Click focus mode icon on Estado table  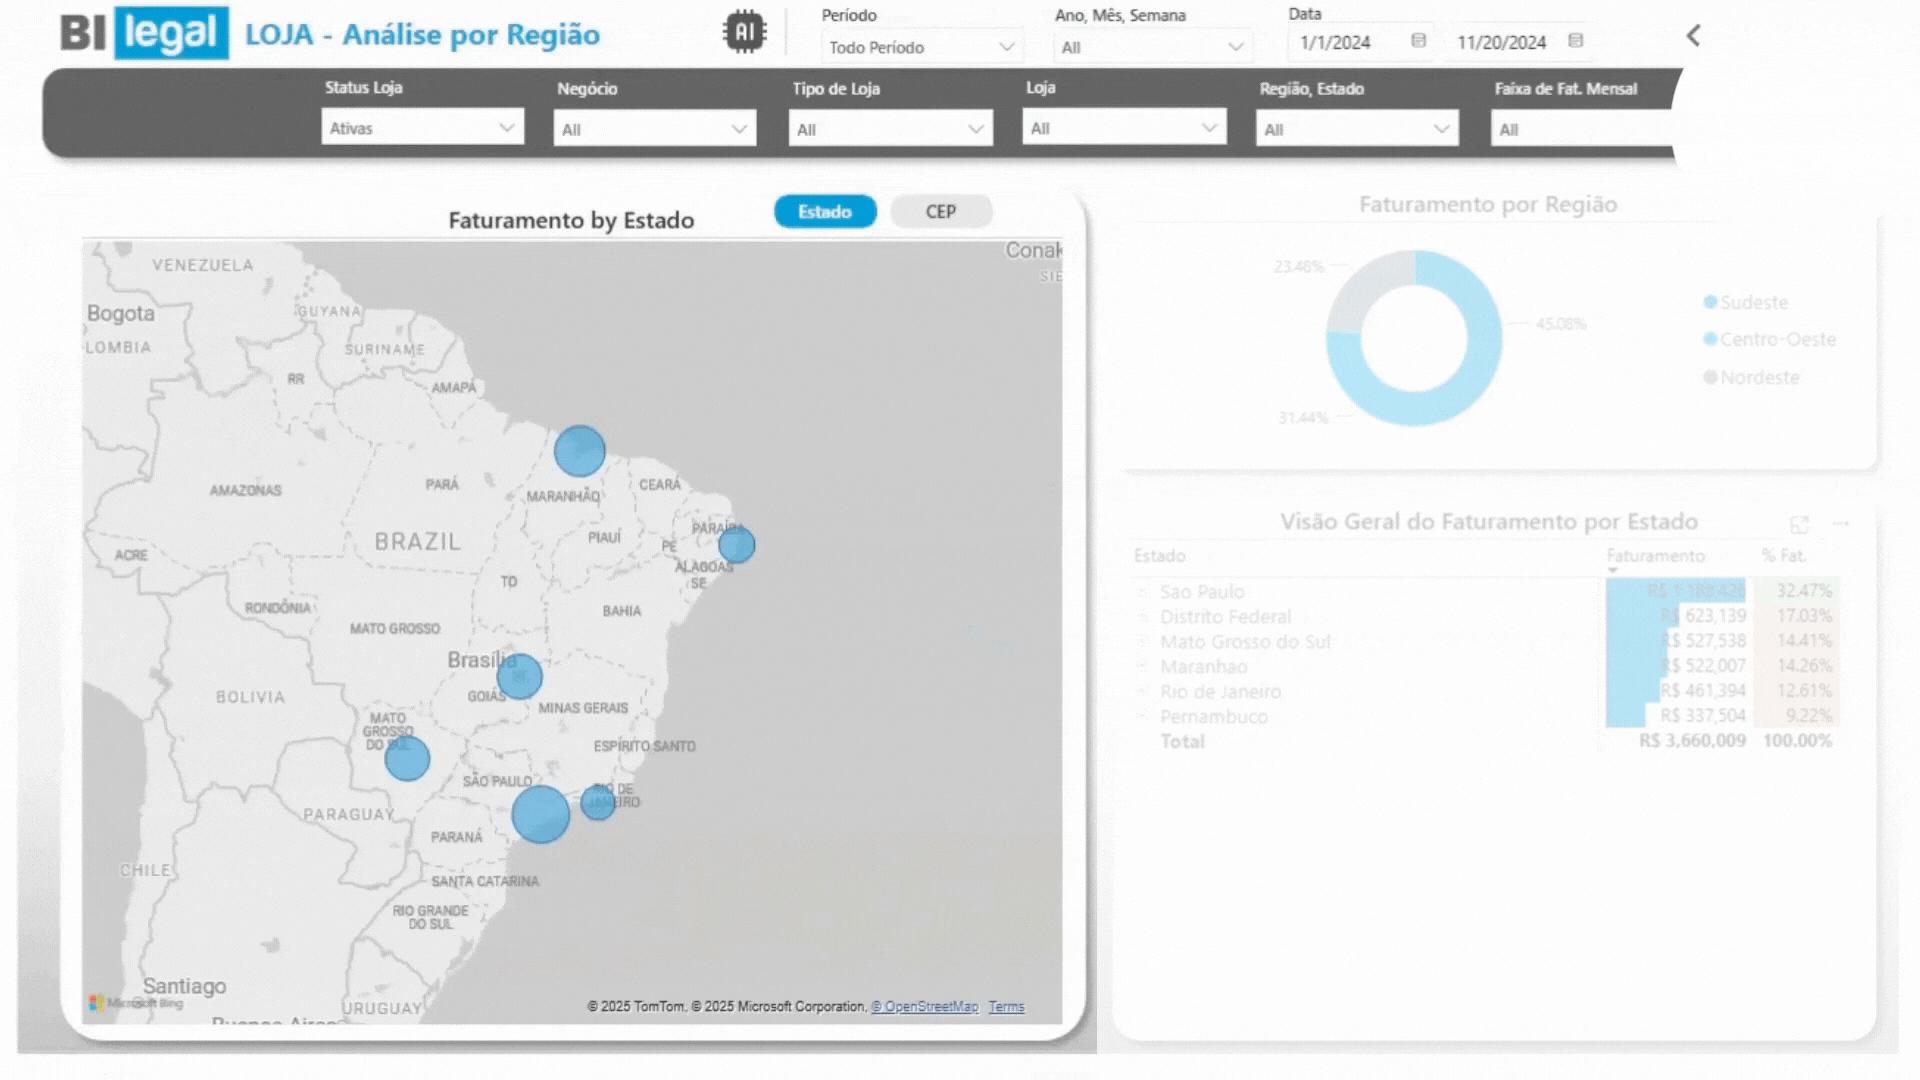click(1799, 525)
